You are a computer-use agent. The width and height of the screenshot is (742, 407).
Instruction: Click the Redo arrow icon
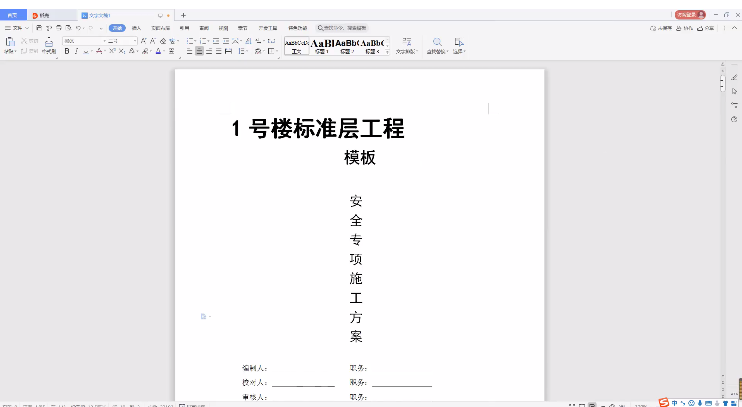91,28
